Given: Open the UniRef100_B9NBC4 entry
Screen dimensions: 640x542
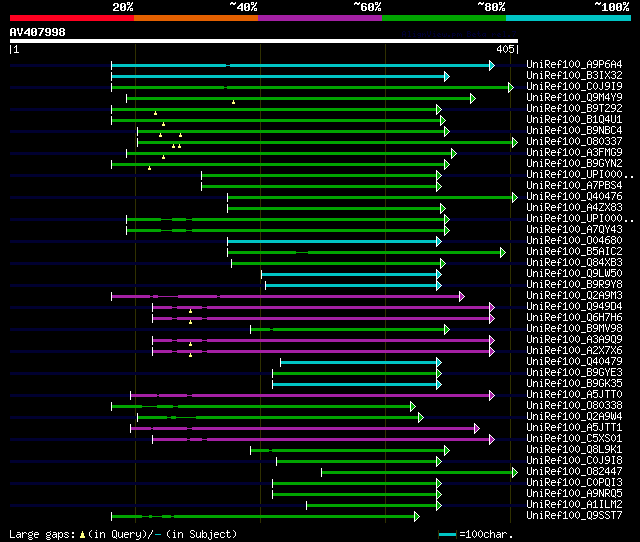Looking at the screenshot, I should (x=574, y=131).
